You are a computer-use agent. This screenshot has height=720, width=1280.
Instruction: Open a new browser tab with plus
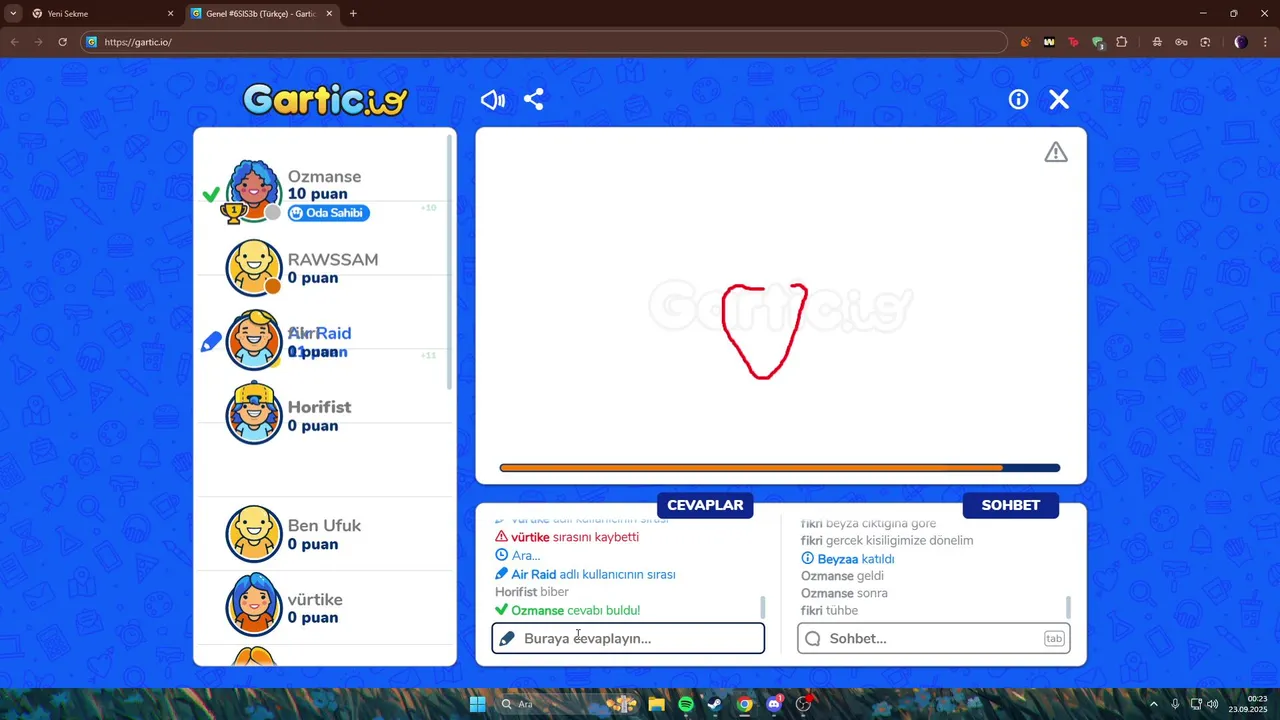tap(353, 14)
